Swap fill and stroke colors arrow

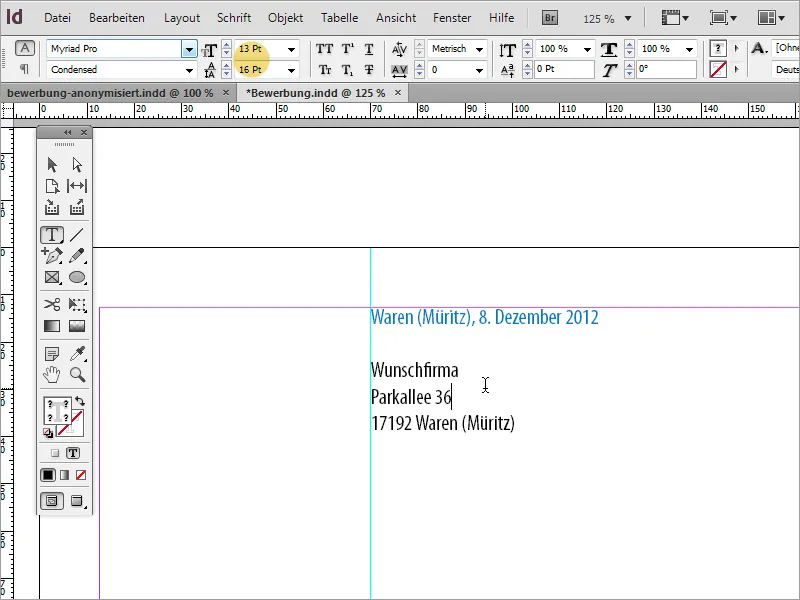[80, 401]
